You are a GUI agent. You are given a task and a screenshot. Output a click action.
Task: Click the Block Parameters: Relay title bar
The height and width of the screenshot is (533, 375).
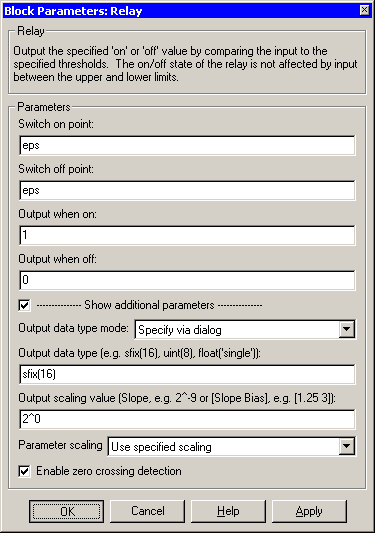pos(180,11)
